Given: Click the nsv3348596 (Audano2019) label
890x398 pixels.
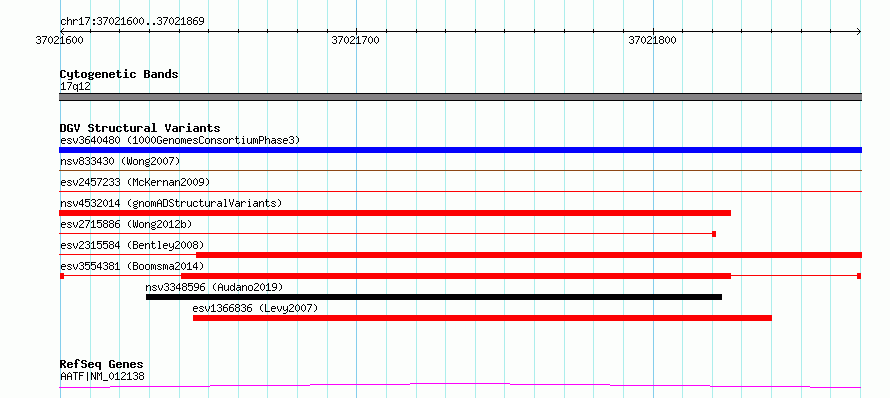Looking at the screenshot, I should 214,287.
